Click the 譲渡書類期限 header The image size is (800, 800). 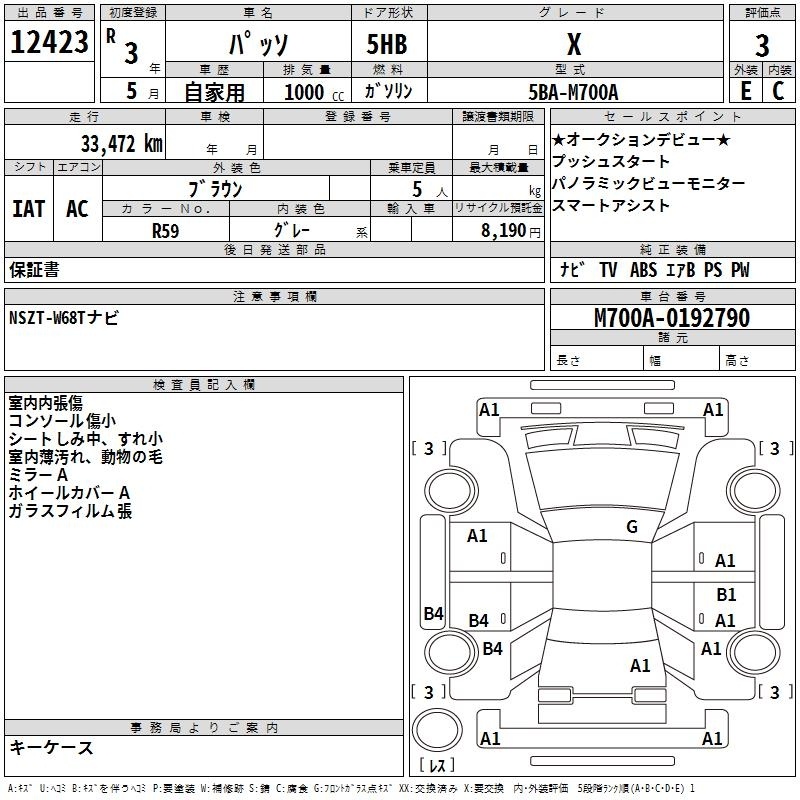498,116
